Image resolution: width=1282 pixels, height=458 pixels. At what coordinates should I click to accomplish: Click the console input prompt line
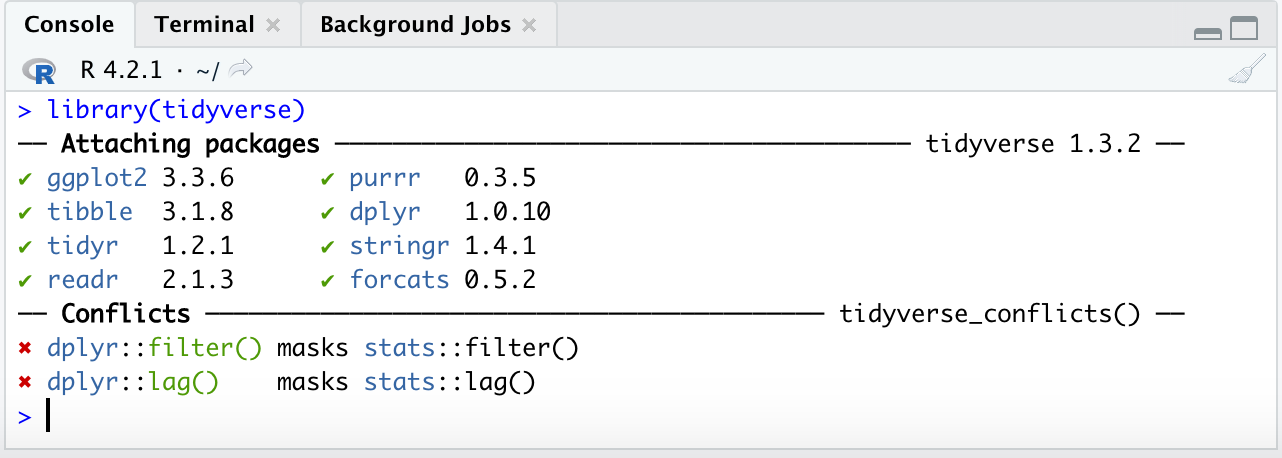(x=640, y=417)
